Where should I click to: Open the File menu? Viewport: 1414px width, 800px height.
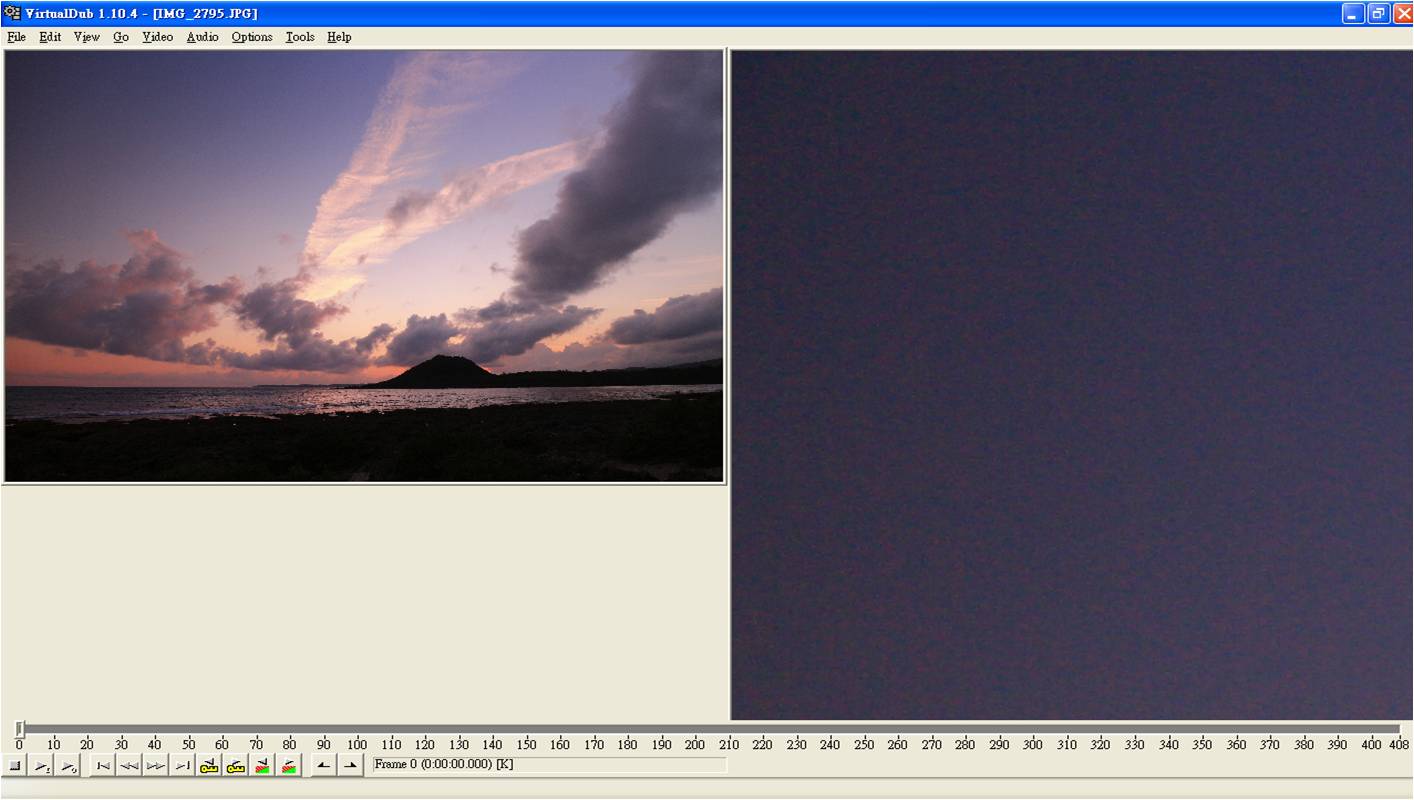[16, 37]
